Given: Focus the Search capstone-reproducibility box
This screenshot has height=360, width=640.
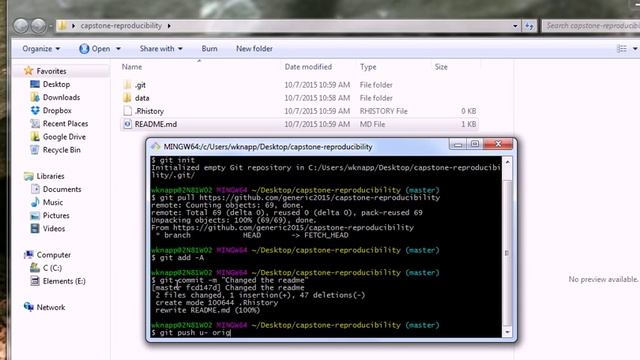Looking at the screenshot, I should tap(591, 26).
